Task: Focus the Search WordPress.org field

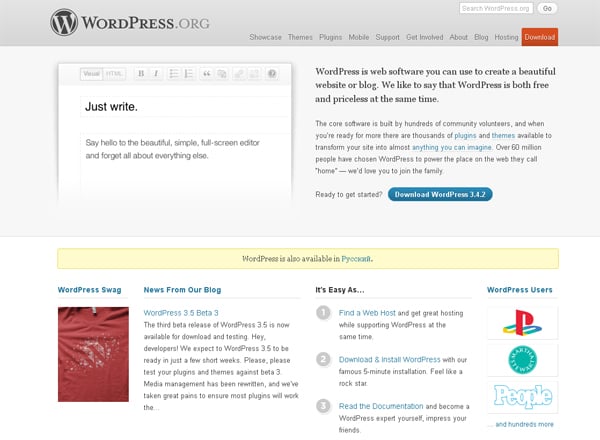Action: coord(496,8)
